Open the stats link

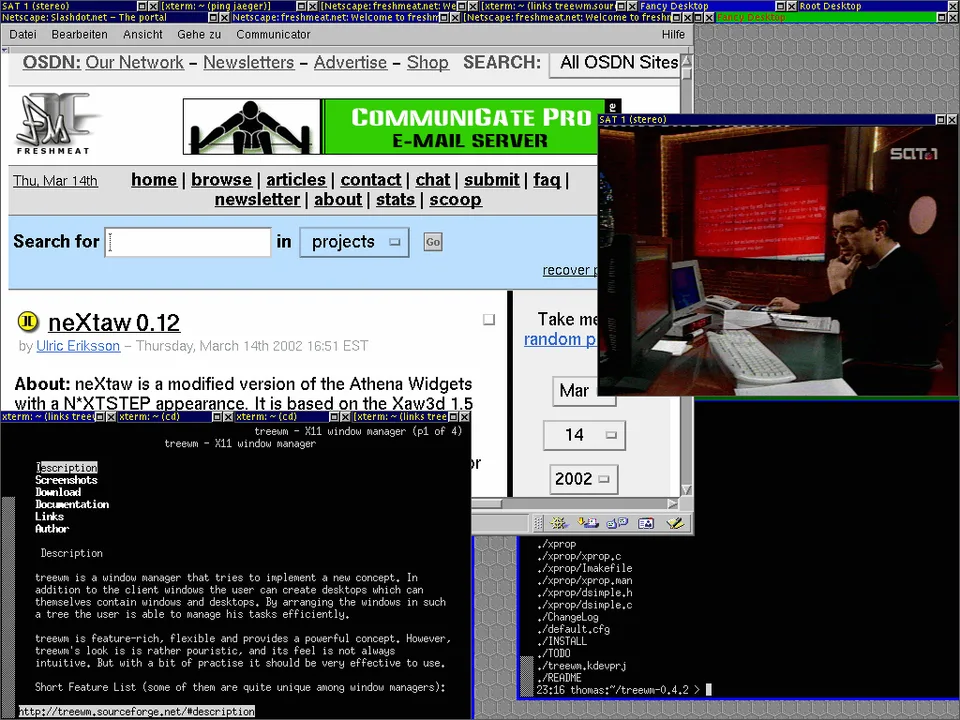point(396,200)
